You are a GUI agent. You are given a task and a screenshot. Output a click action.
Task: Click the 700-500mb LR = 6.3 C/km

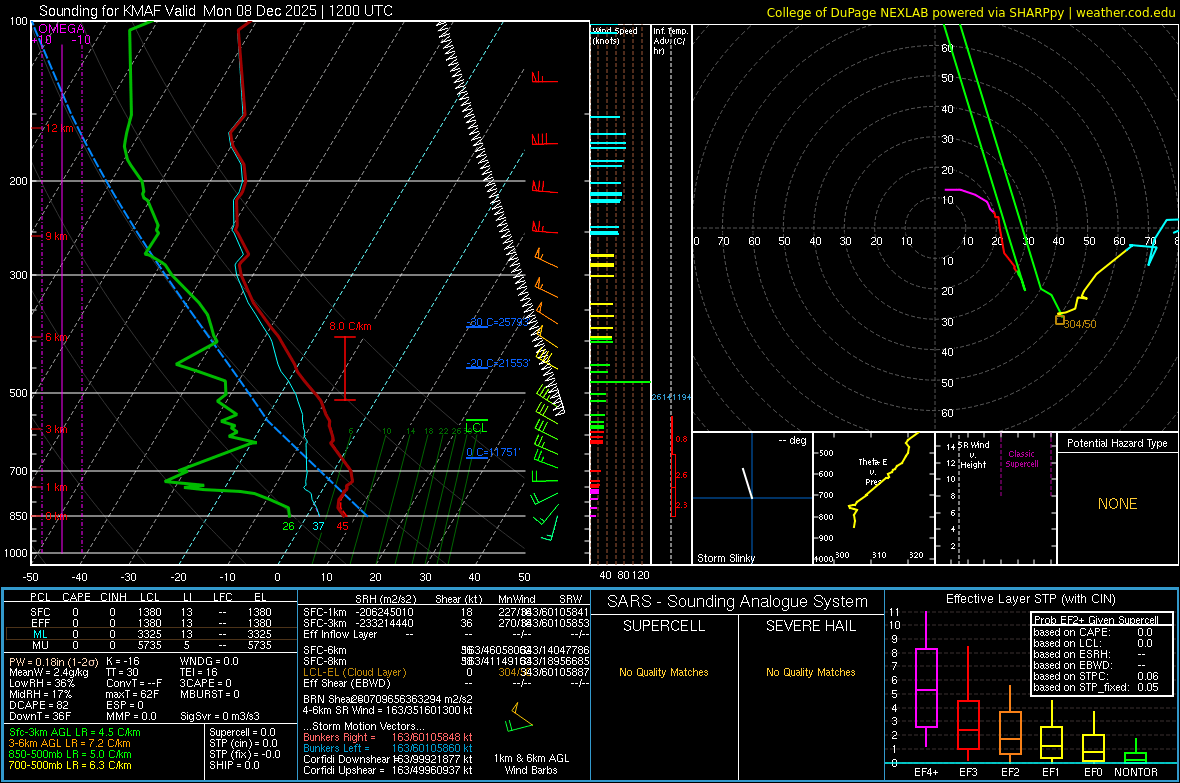(x=70, y=765)
